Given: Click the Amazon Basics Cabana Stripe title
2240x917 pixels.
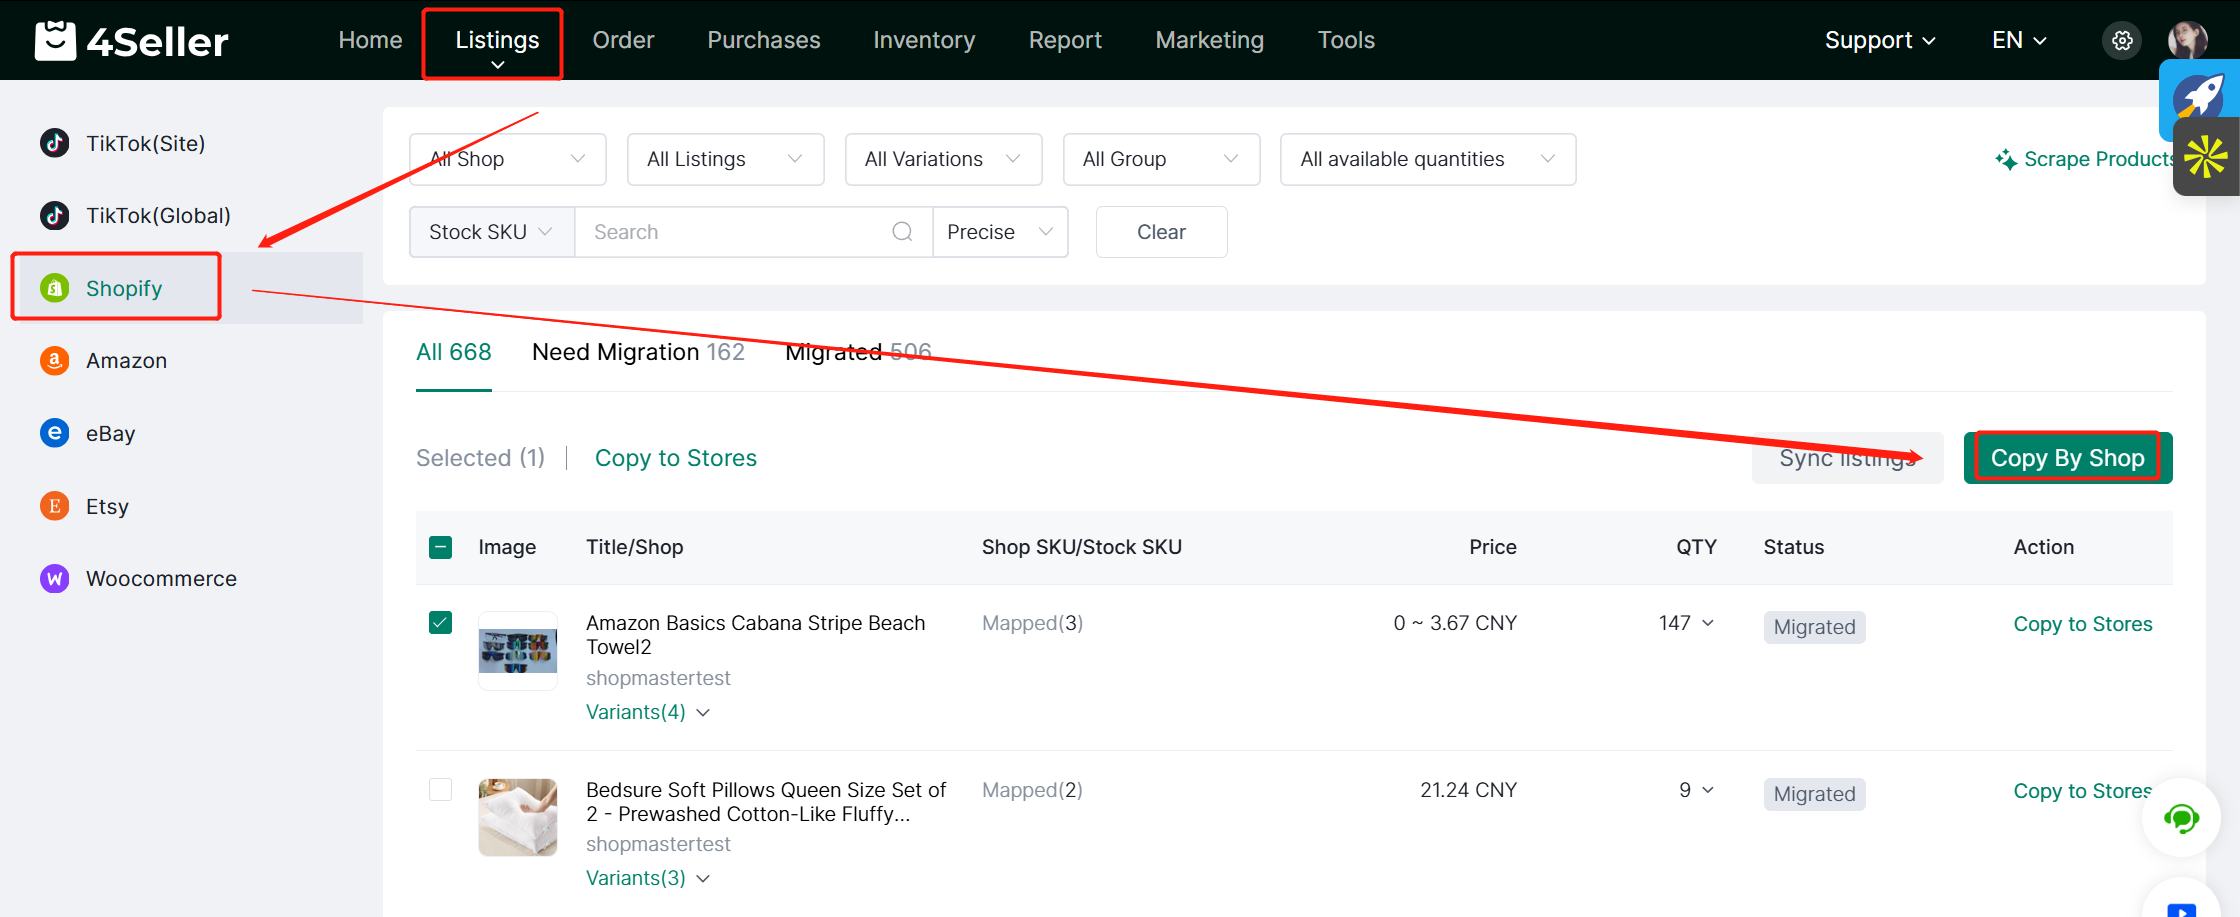Looking at the screenshot, I should (756, 635).
